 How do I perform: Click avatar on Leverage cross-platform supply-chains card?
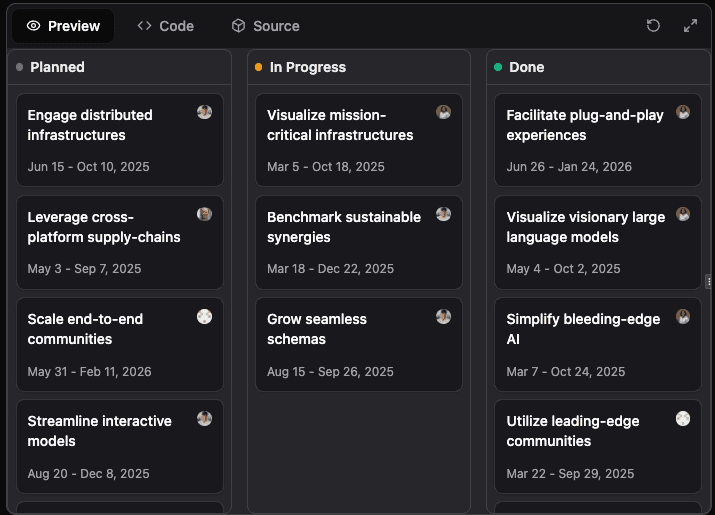pos(205,214)
